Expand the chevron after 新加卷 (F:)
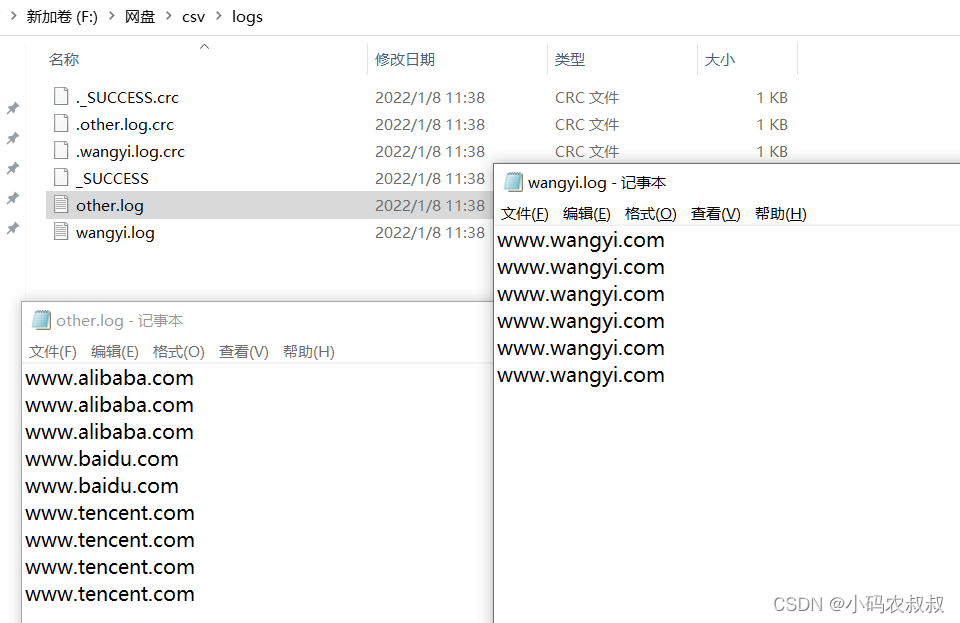This screenshot has height=623, width=960. coord(111,16)
